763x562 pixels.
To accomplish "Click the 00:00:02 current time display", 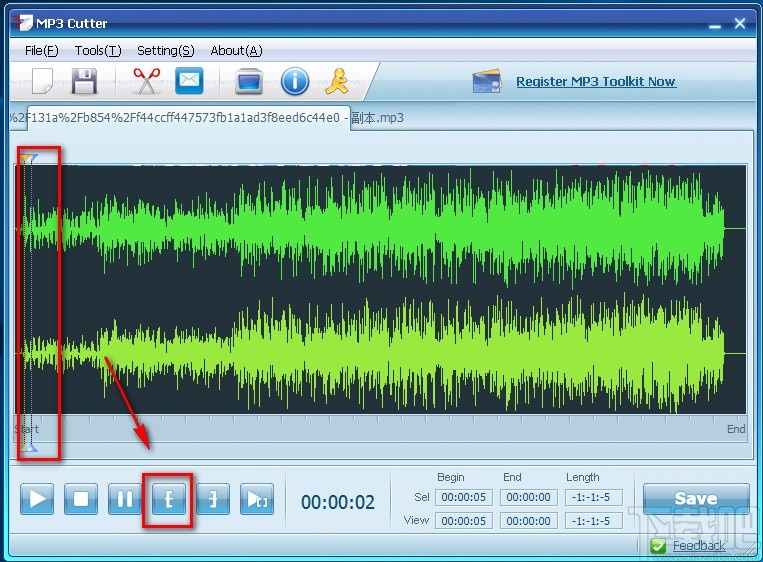I will 338,502.
